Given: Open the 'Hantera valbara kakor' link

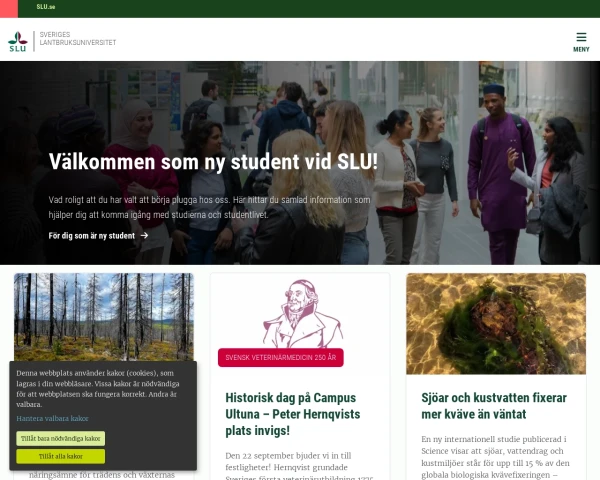Looking at the screenshot, I should (52, 418).
